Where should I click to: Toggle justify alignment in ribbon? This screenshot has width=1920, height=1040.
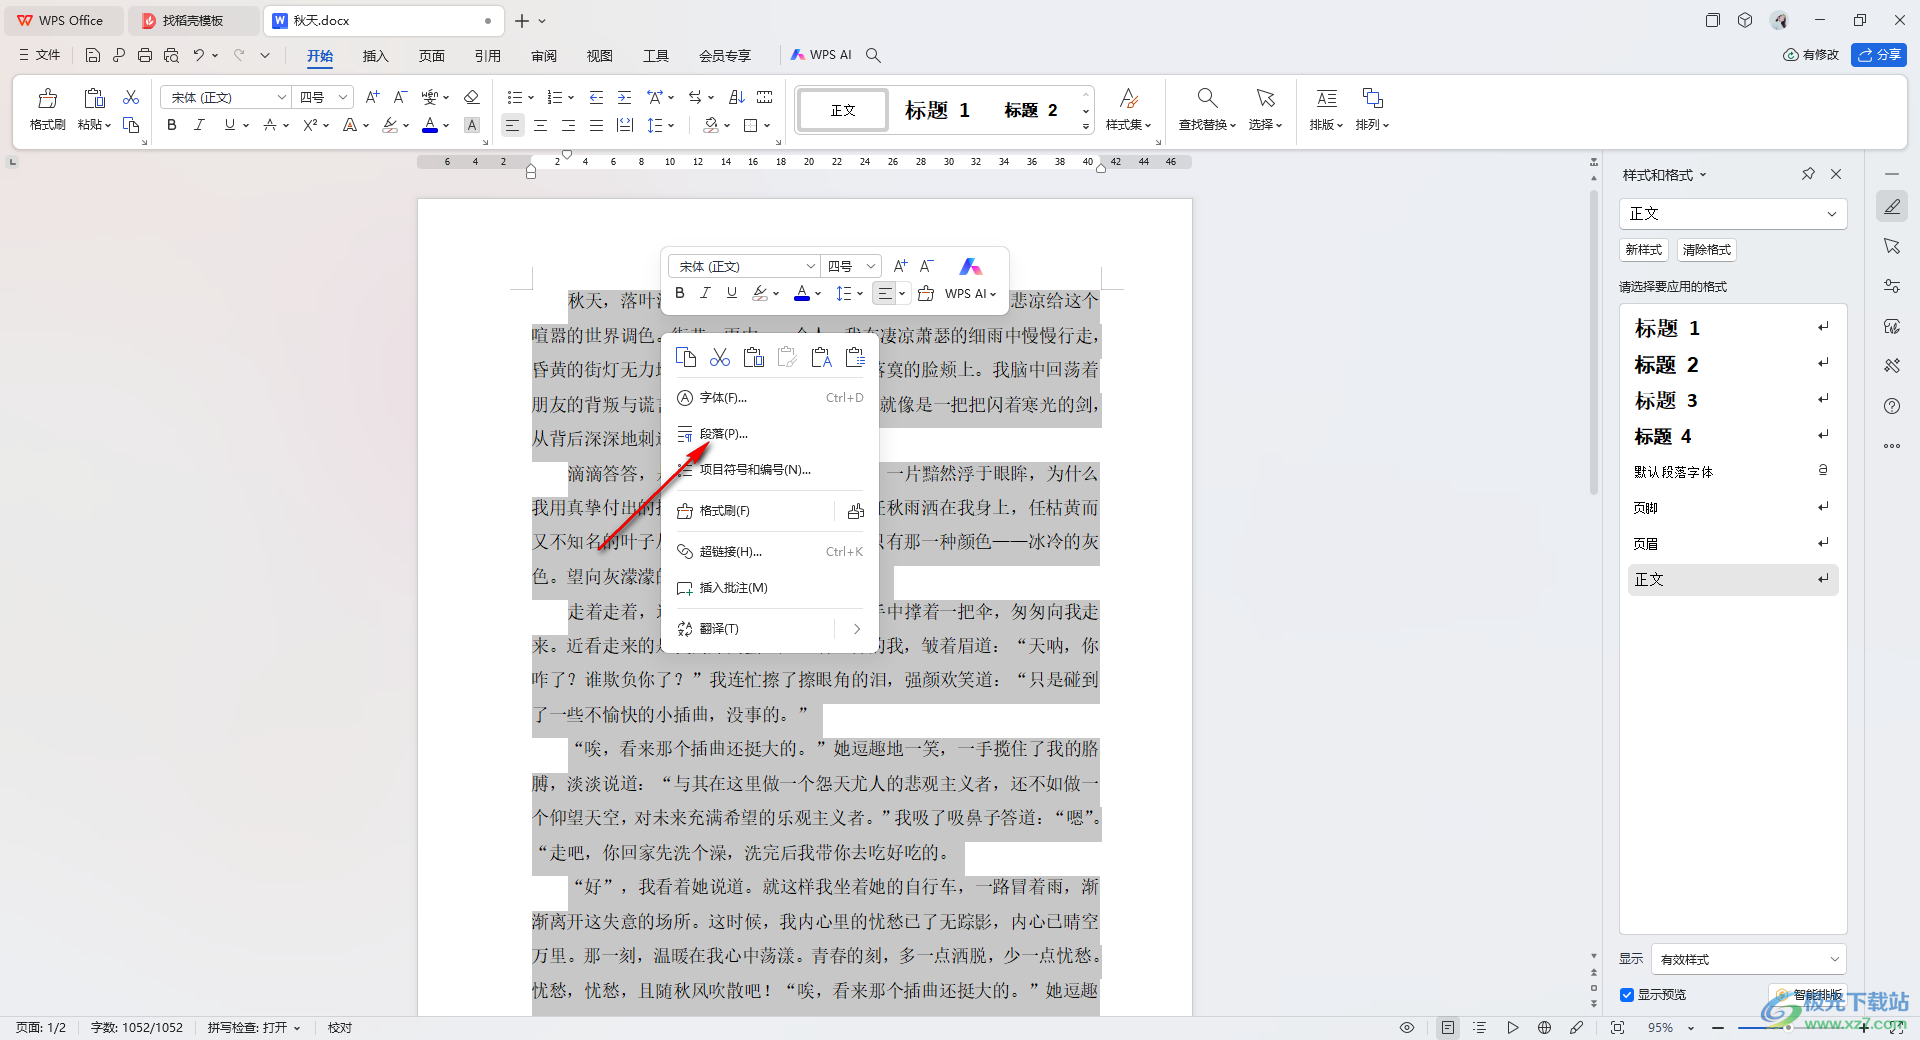pyautogui.click(x=596, y=125)
